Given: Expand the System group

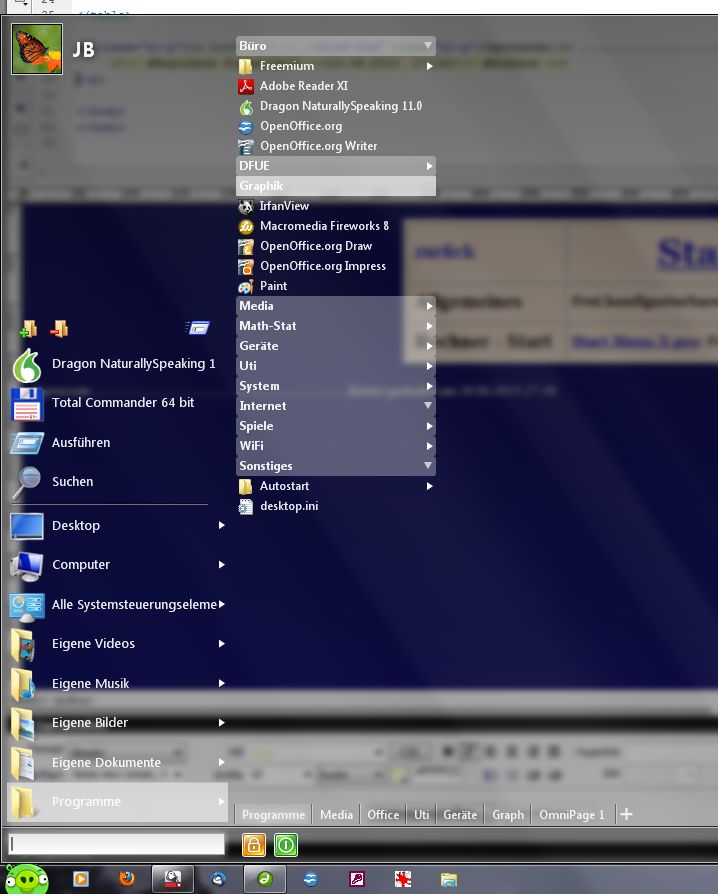Looking at the screenshot, I should [x=336, y=386].
